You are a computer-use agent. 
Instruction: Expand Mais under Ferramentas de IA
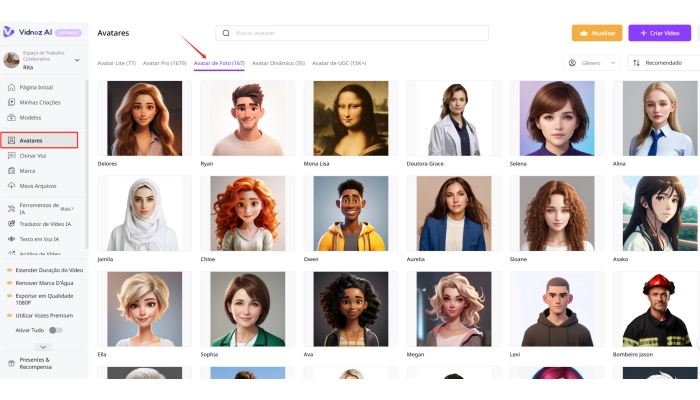point(67,208)
